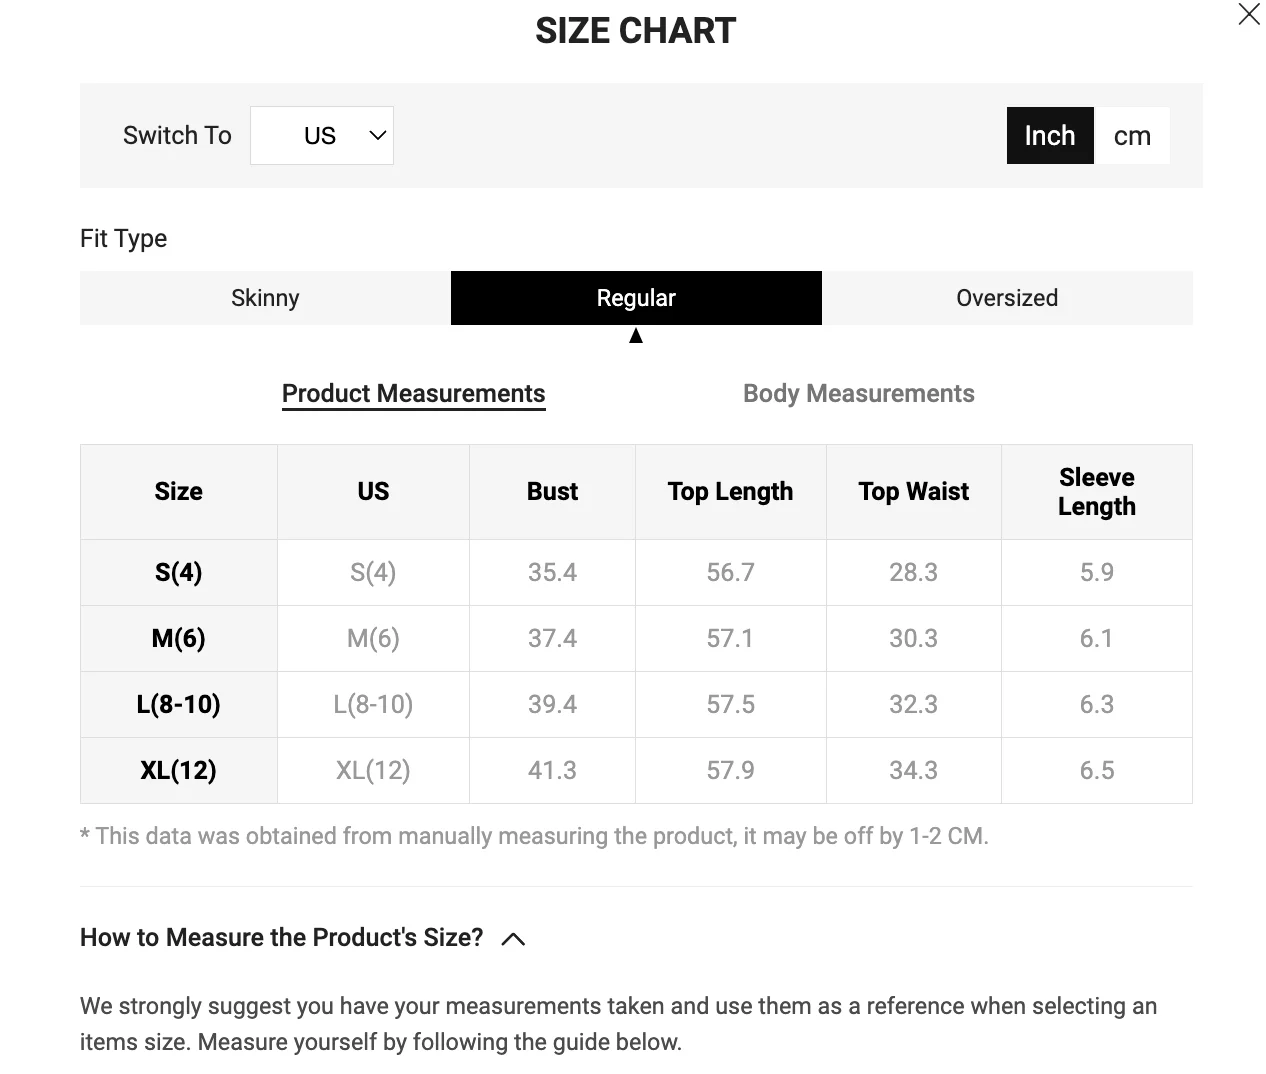Collapse the How to Measure section chevron
The image size is (1266, 1074).
pyautogui.click(x=513, y=938)
